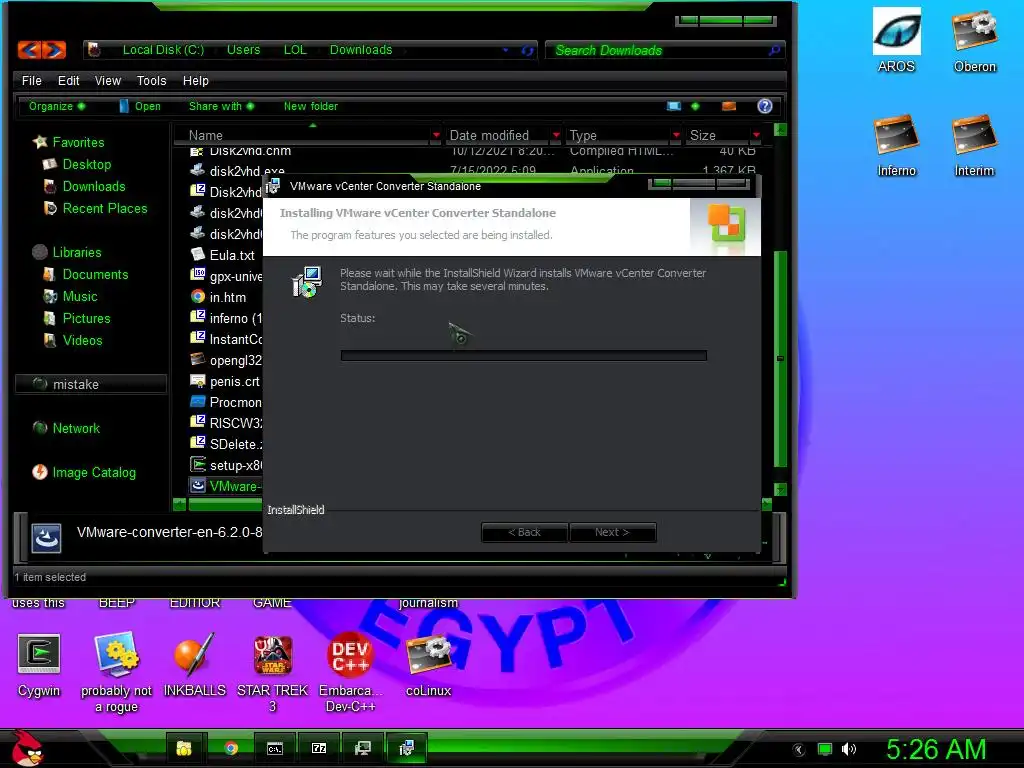Open the Interim desktop shortcut
Image resolution: width=1024 pixels, height=768 pixels.
click(x=974, y=145)
